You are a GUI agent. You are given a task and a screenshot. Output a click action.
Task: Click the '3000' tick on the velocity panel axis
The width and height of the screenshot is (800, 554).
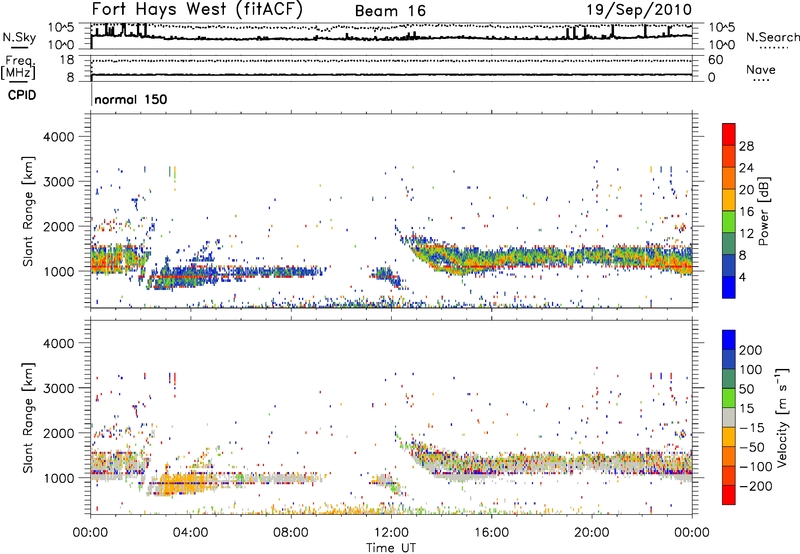click(x=59, y=388)
